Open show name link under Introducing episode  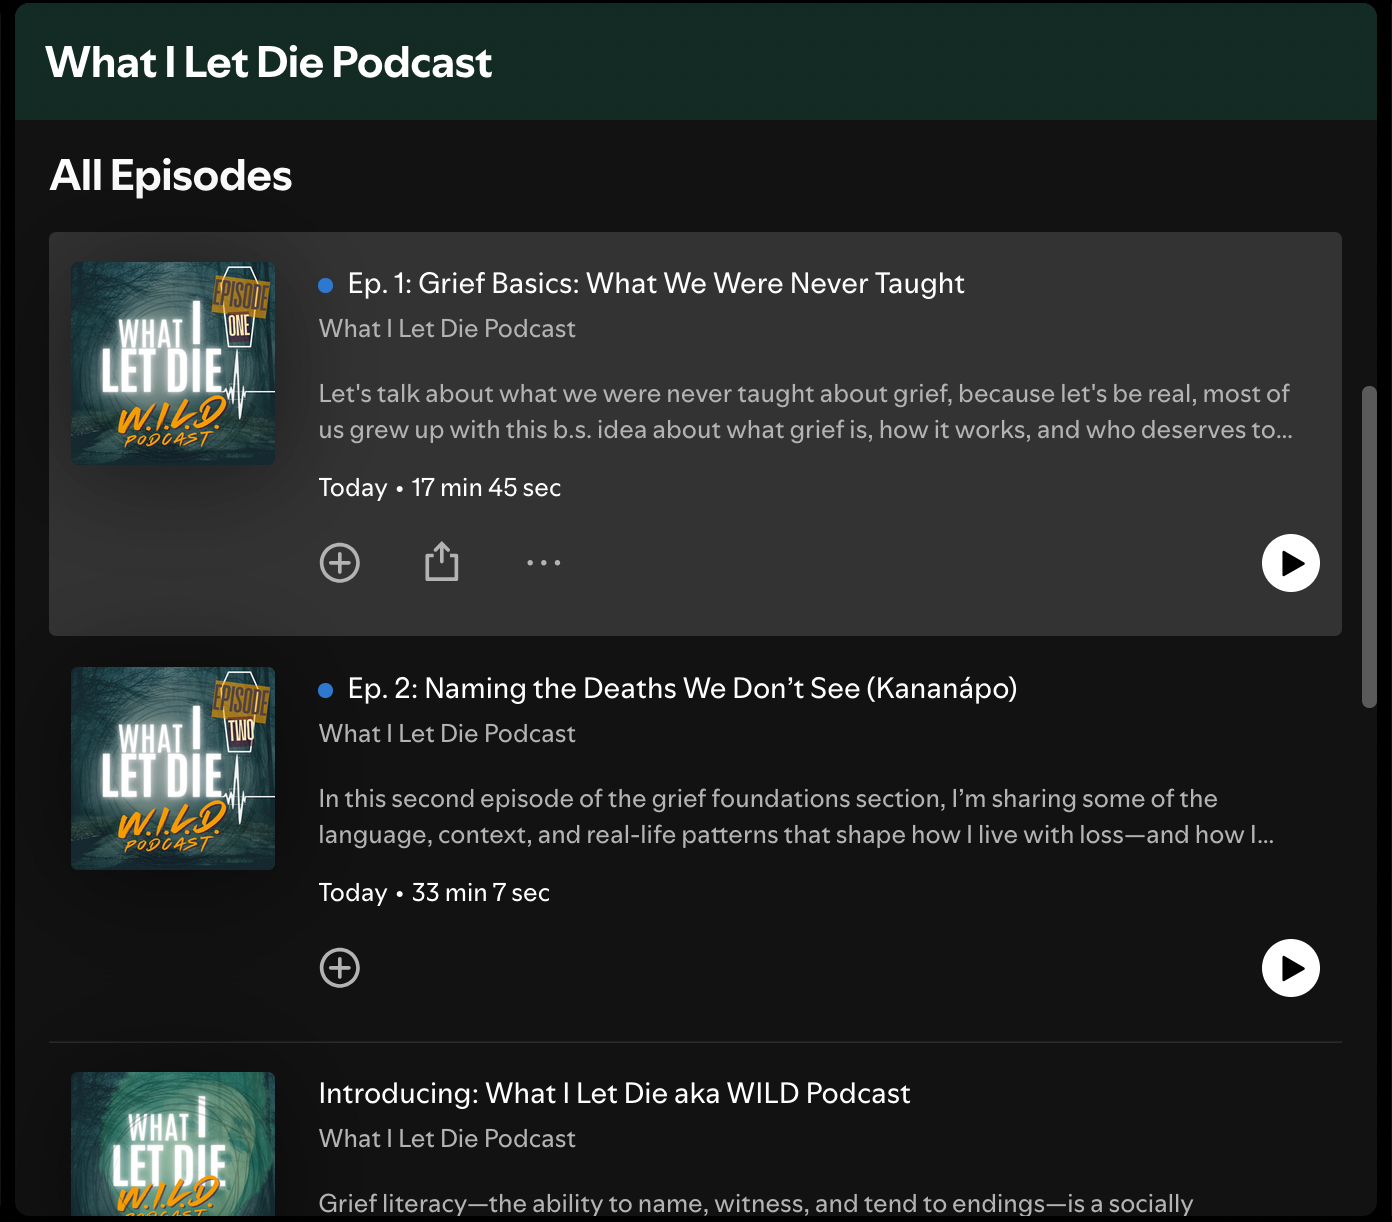click(x=447, y=1139)
